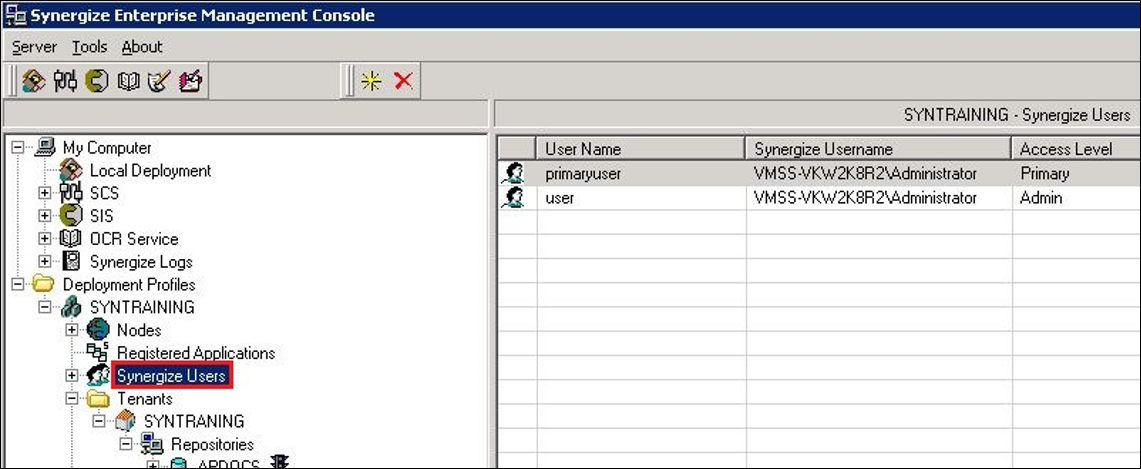Click the Nodes globe icon

click(98, 329)
